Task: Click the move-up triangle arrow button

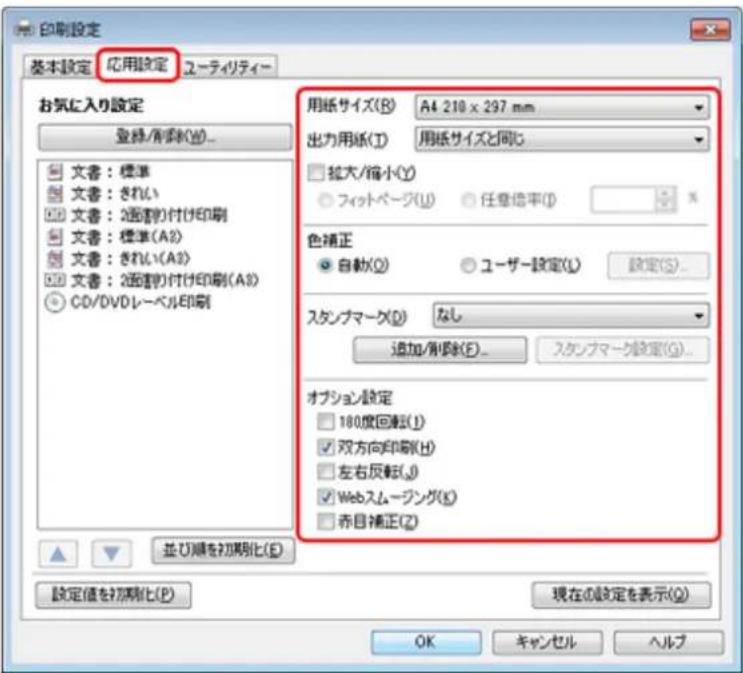Action: (58, 553)
